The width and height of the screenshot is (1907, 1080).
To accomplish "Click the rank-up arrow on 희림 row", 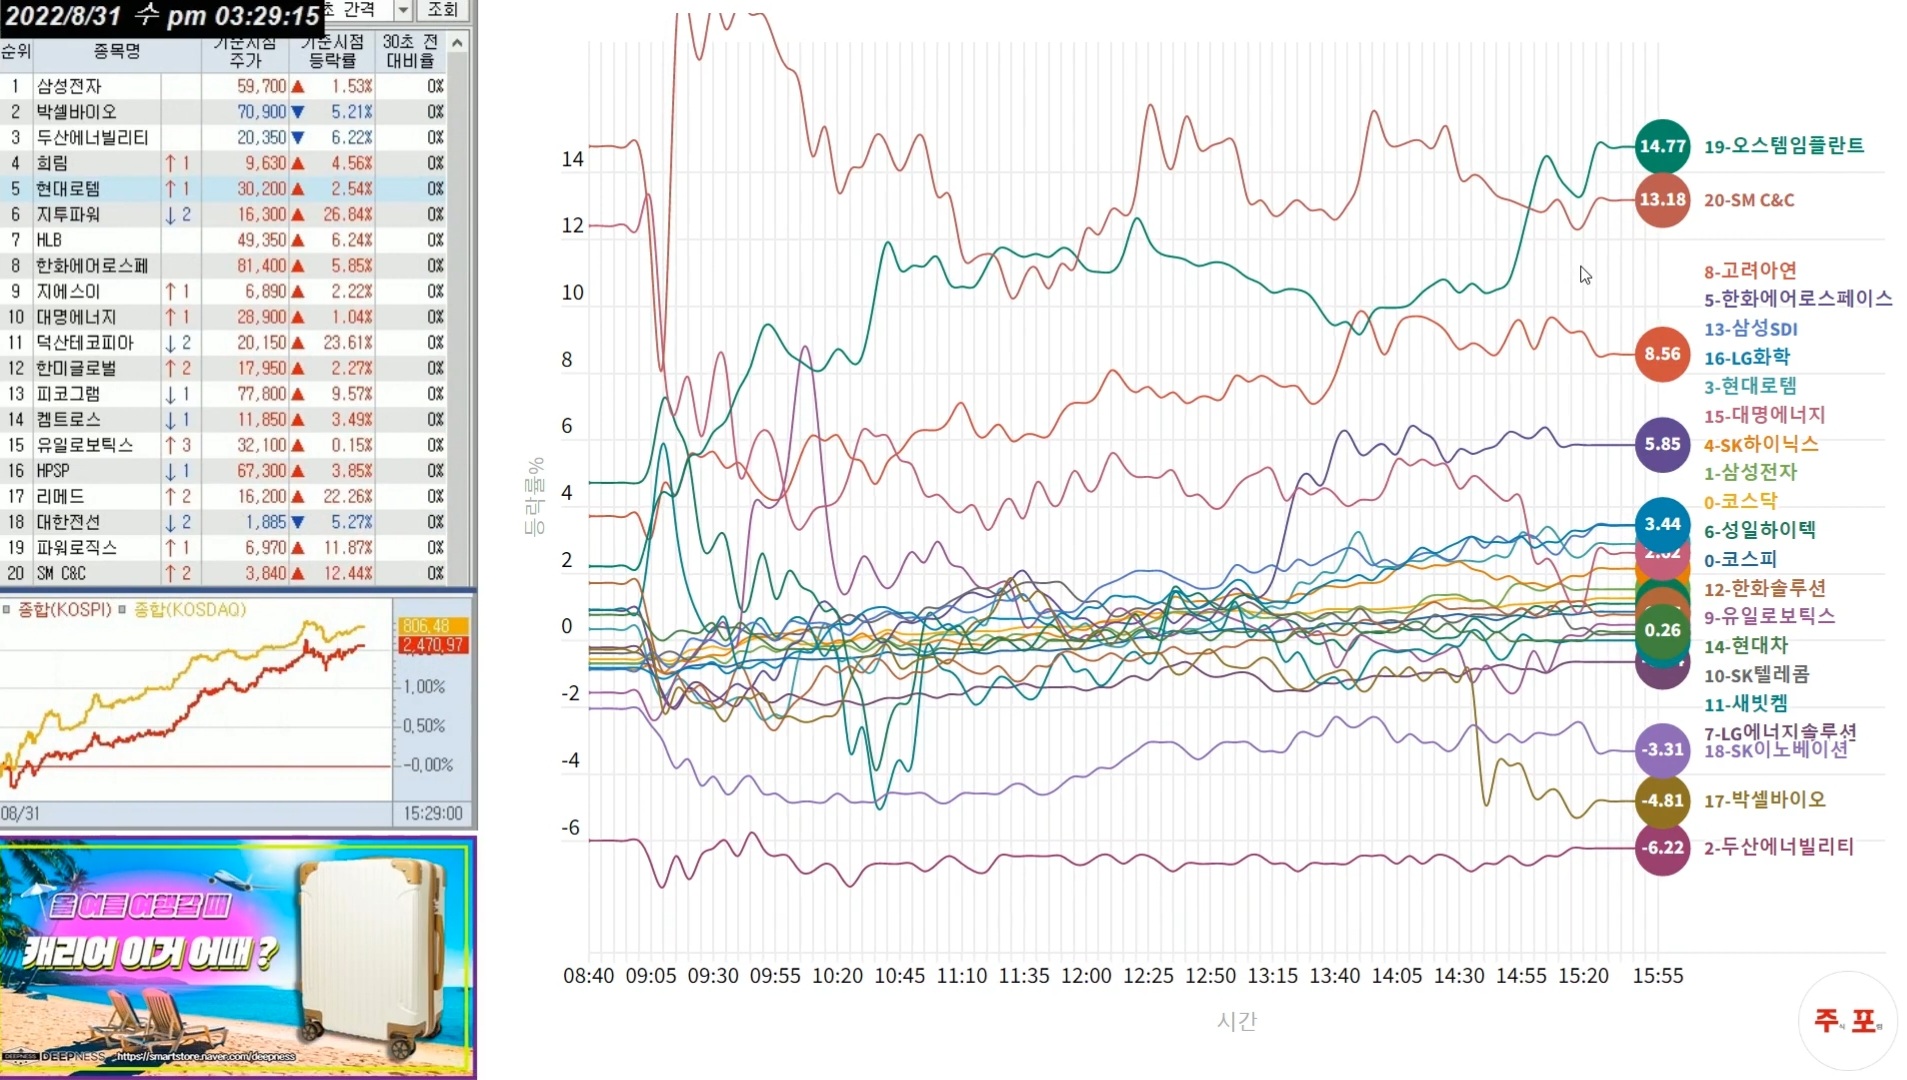I will point(170,163).
